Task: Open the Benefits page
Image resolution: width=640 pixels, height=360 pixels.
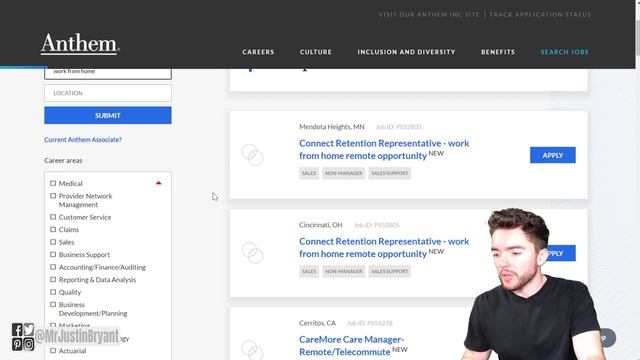Action: click(498, 52)
